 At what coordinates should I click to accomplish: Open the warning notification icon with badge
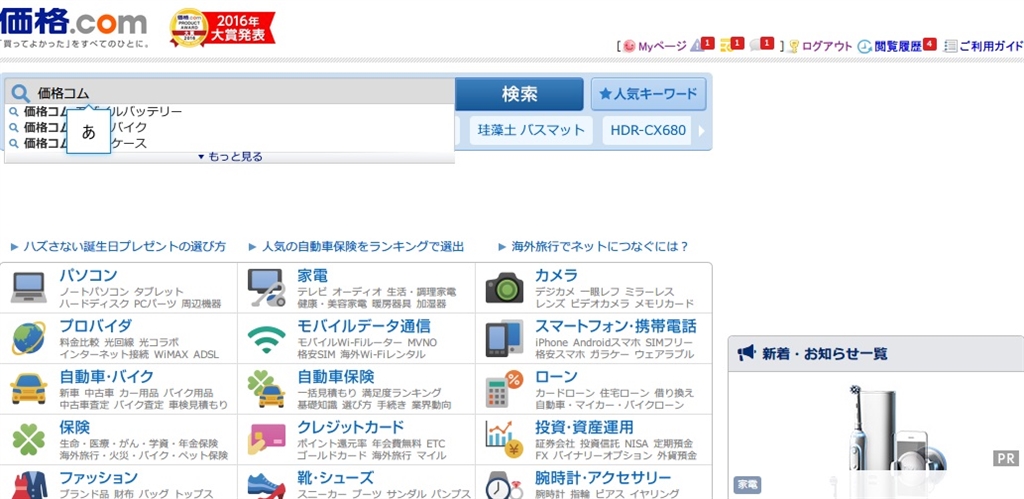click(x=703, y=44)
